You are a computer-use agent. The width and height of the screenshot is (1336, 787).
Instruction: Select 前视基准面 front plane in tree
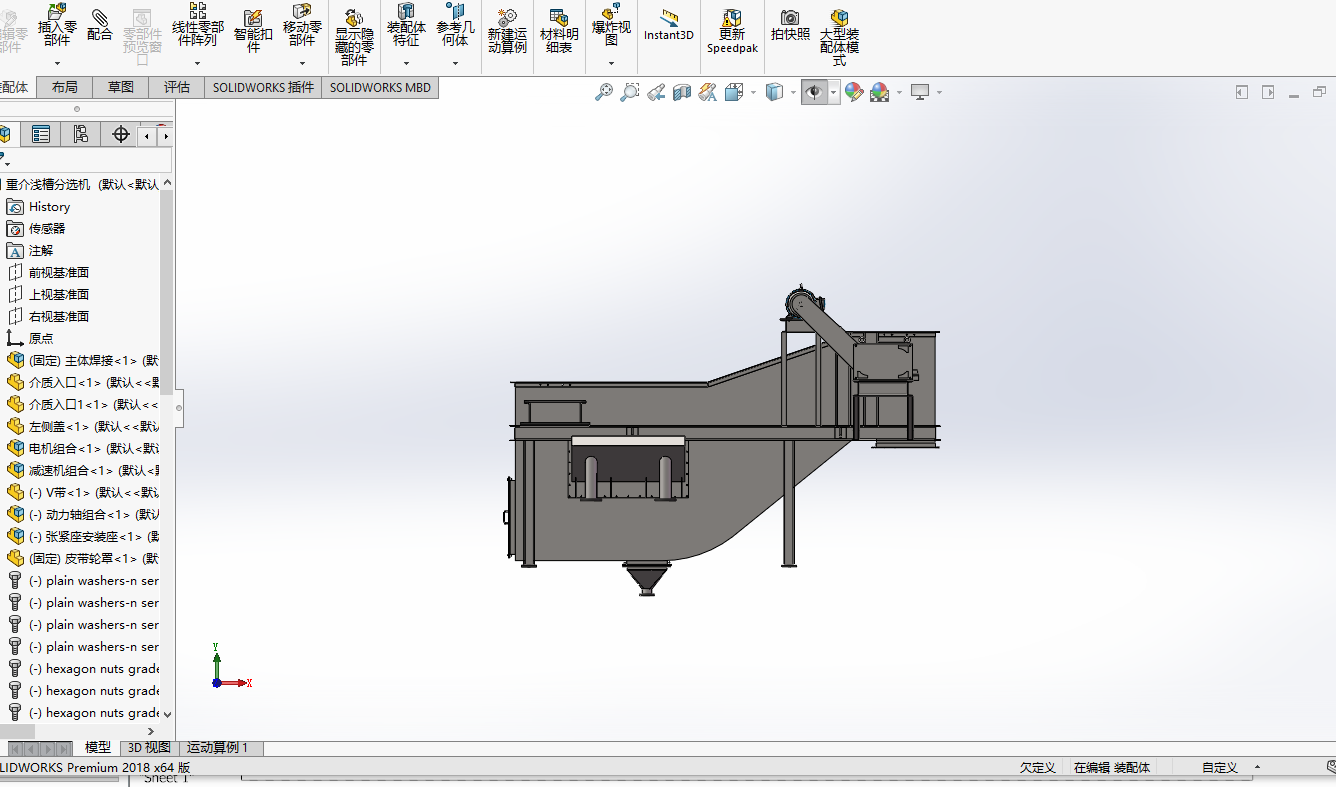pos(59,273)
